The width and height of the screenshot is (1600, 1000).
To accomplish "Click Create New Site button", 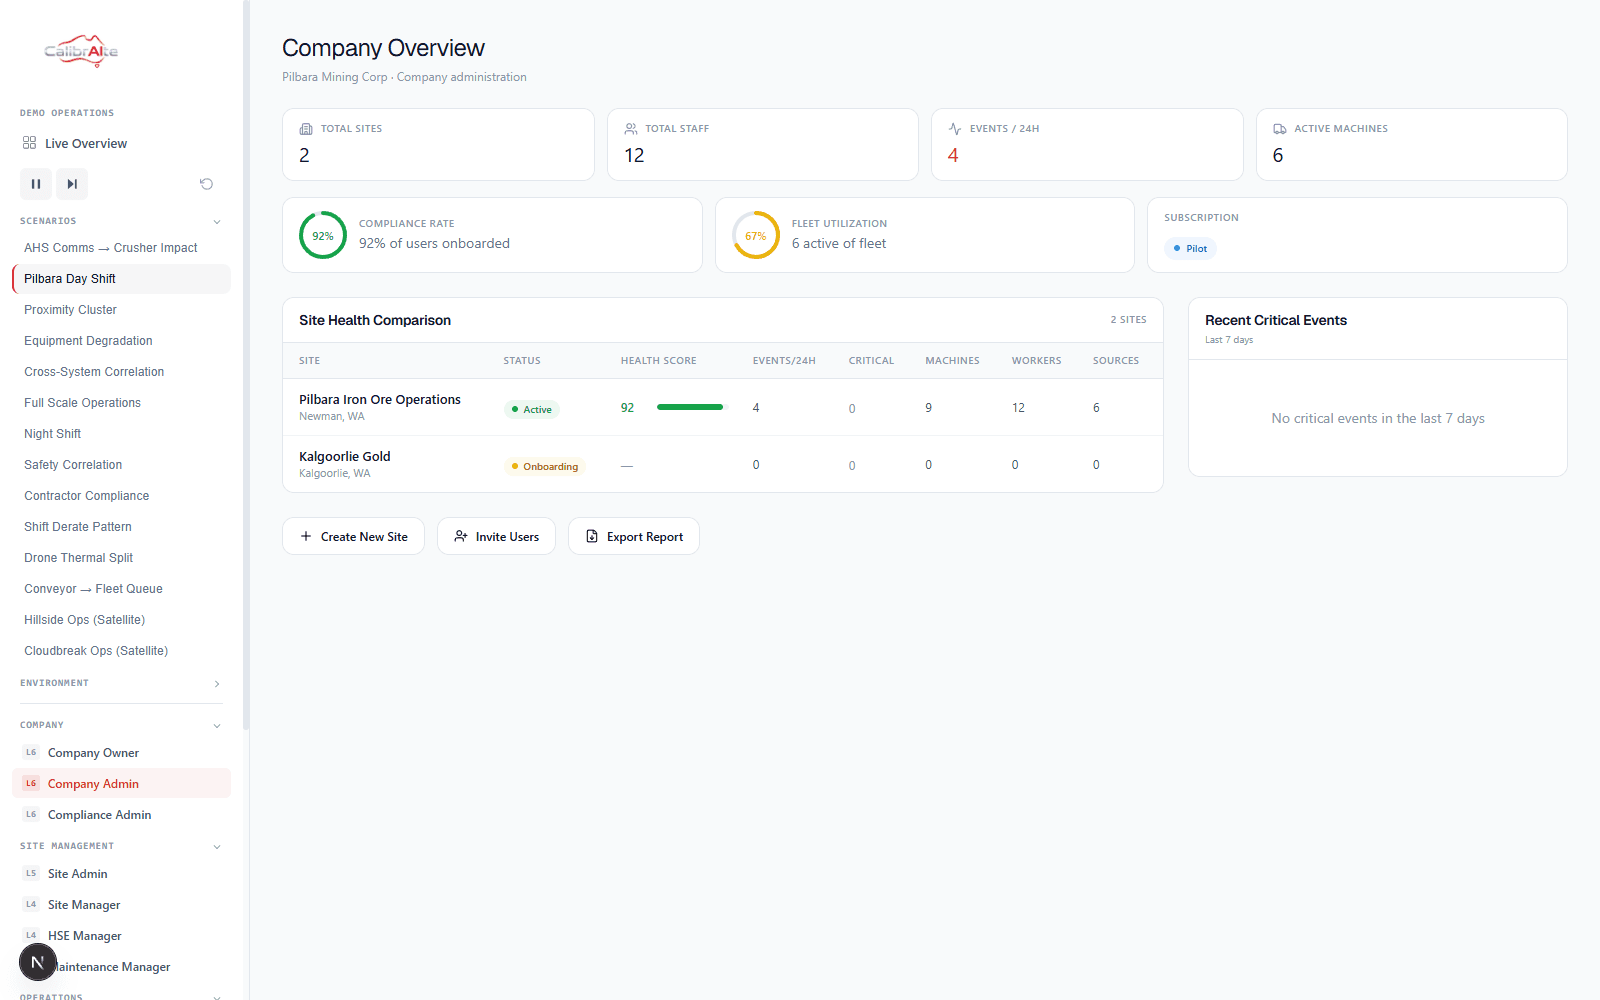I will [353, 536].
